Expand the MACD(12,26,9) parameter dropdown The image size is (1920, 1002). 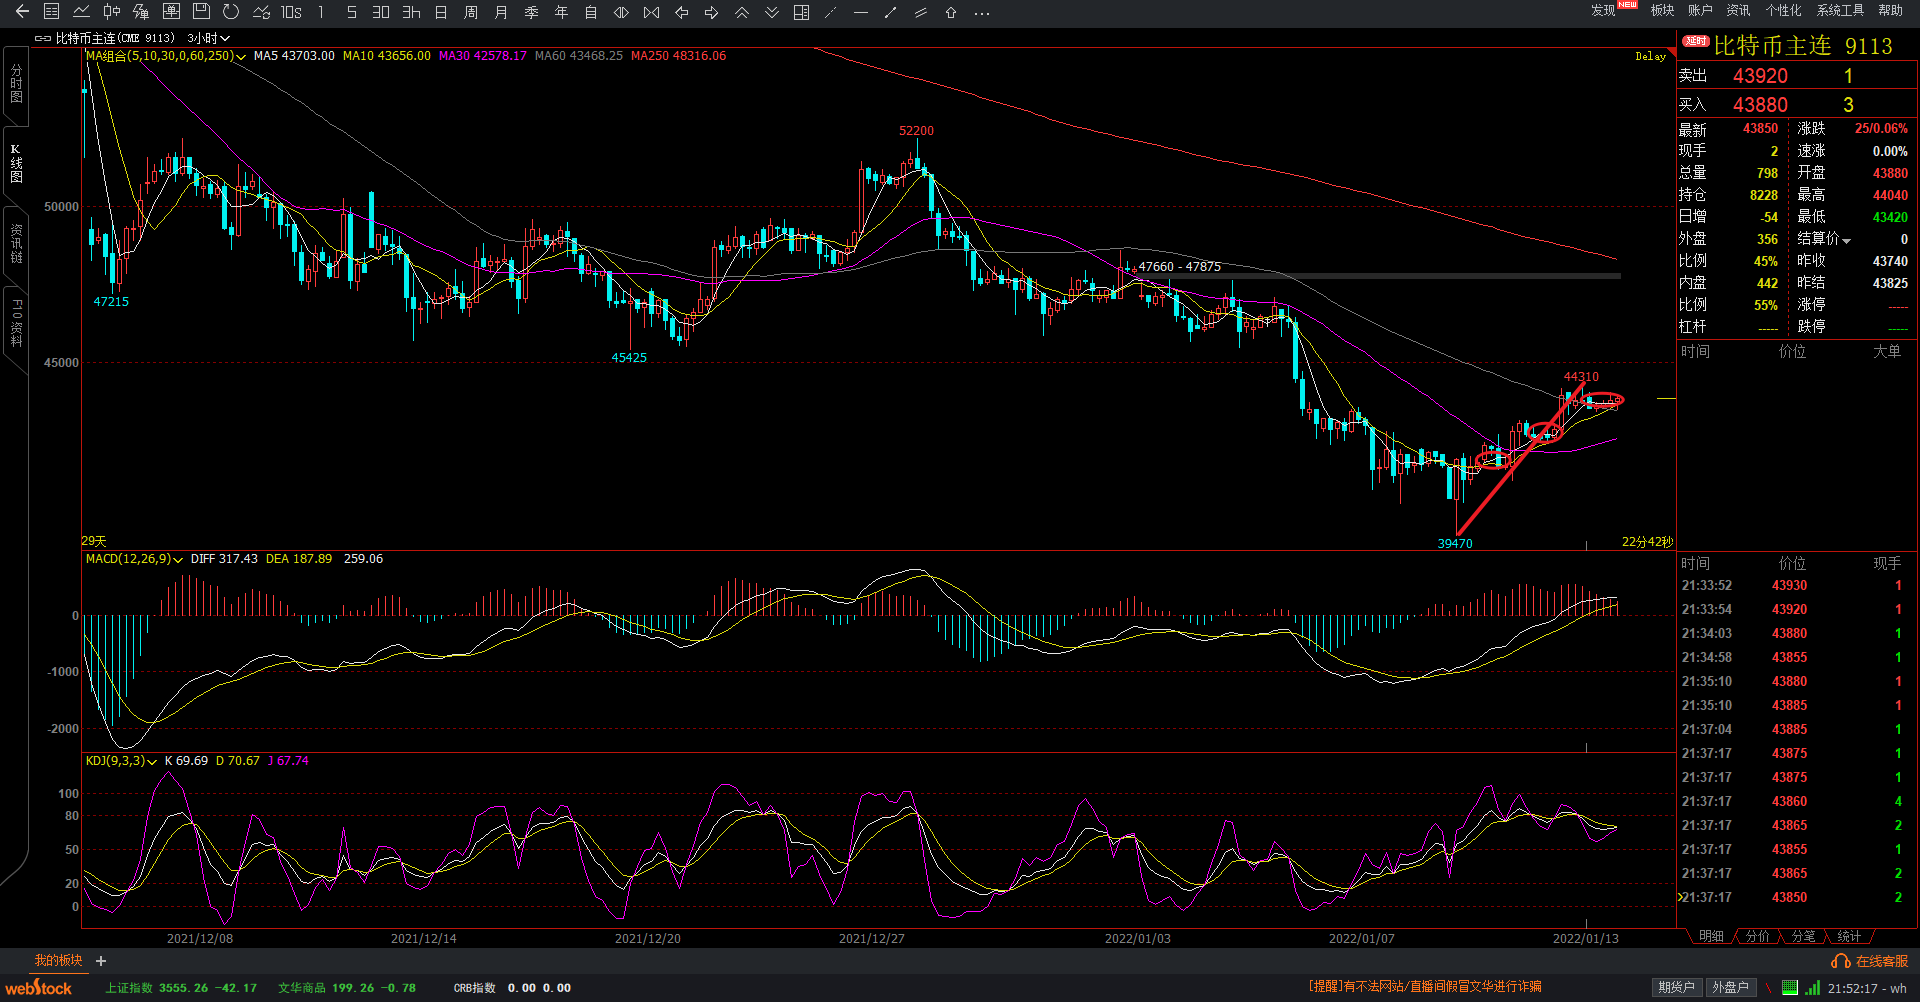coord(178,560)
